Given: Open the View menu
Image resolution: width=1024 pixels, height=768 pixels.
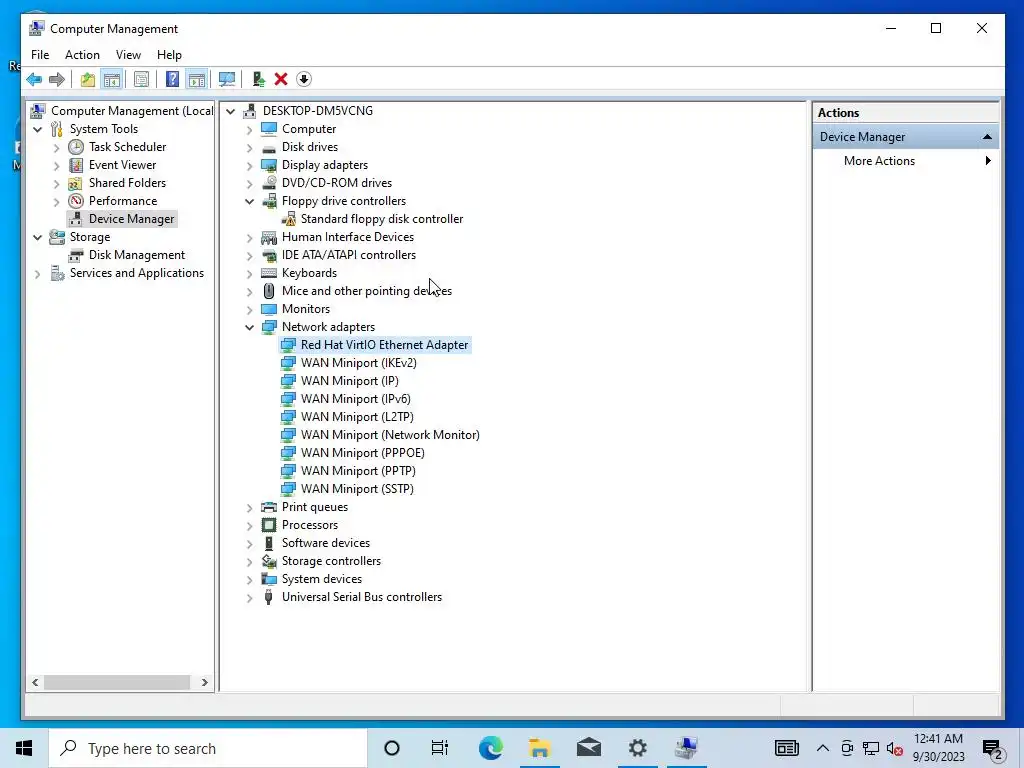Looking at the screenshot, I should click(x=128, y=55).
